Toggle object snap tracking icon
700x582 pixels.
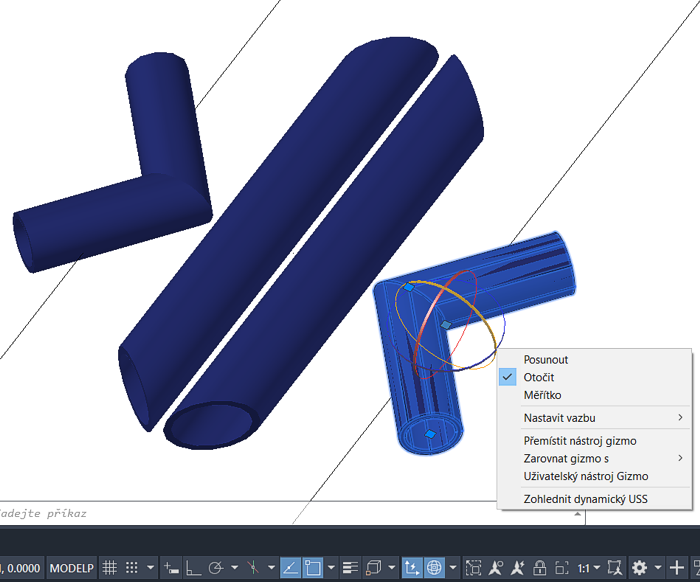pos(290,567)
